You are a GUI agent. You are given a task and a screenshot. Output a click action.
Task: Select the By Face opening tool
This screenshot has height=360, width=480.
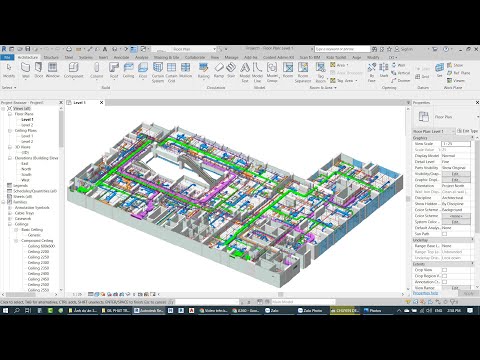(x=372, y=72)
